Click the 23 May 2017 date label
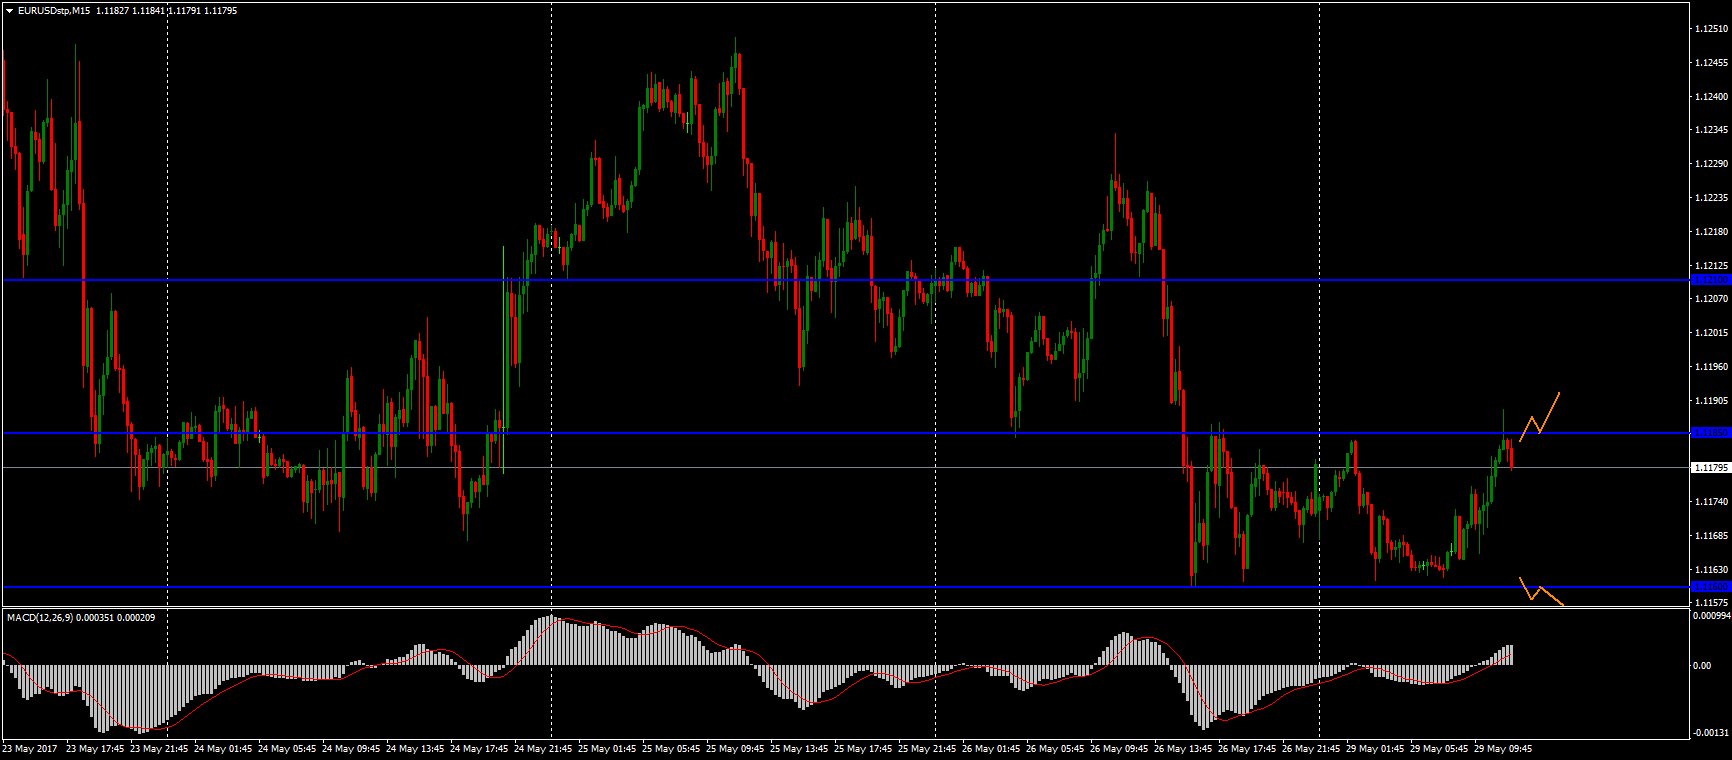This screenshot has width=1732, height=760. 31,748
